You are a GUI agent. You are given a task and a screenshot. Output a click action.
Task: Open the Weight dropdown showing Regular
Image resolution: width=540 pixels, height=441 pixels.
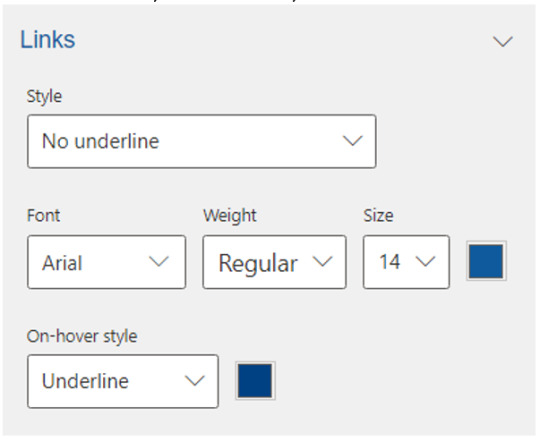click(x=274, y=262)
